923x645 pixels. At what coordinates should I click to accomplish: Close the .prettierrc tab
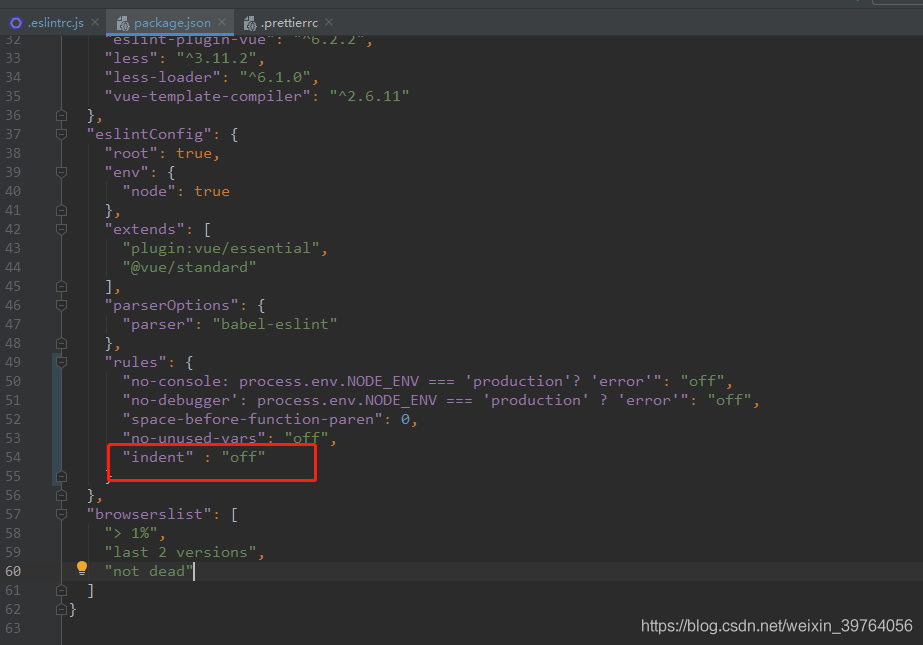click(x=329, y=22)
